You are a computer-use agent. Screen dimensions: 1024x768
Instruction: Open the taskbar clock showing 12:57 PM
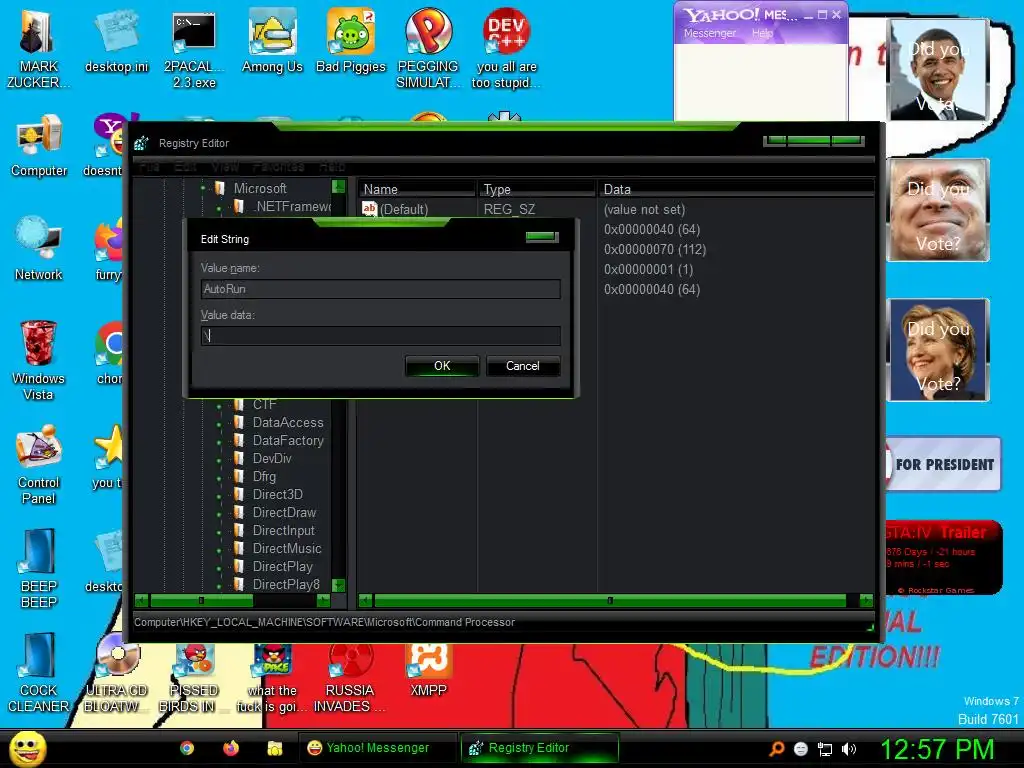coord(937,749)
